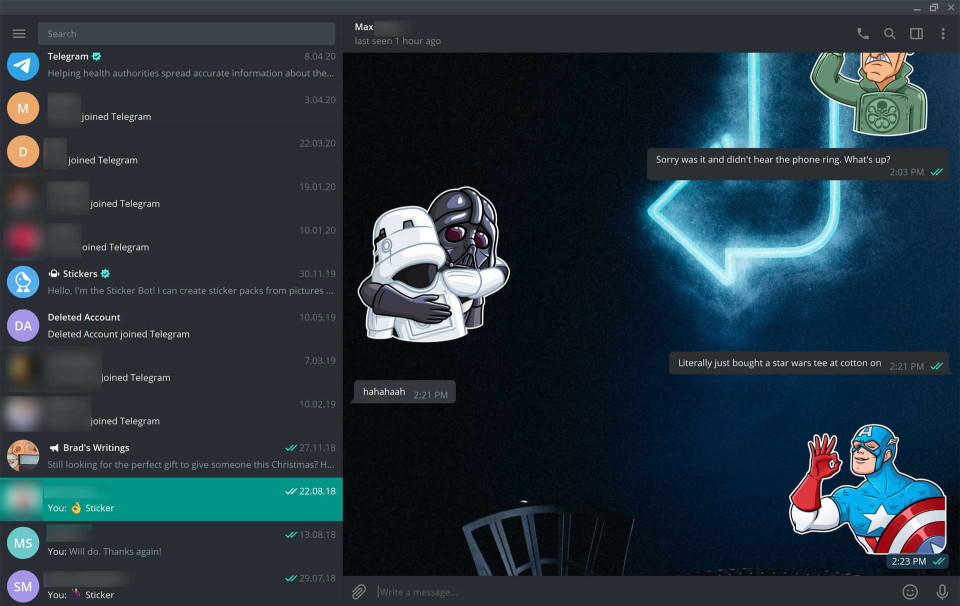Click the chat list Search box

186,34
